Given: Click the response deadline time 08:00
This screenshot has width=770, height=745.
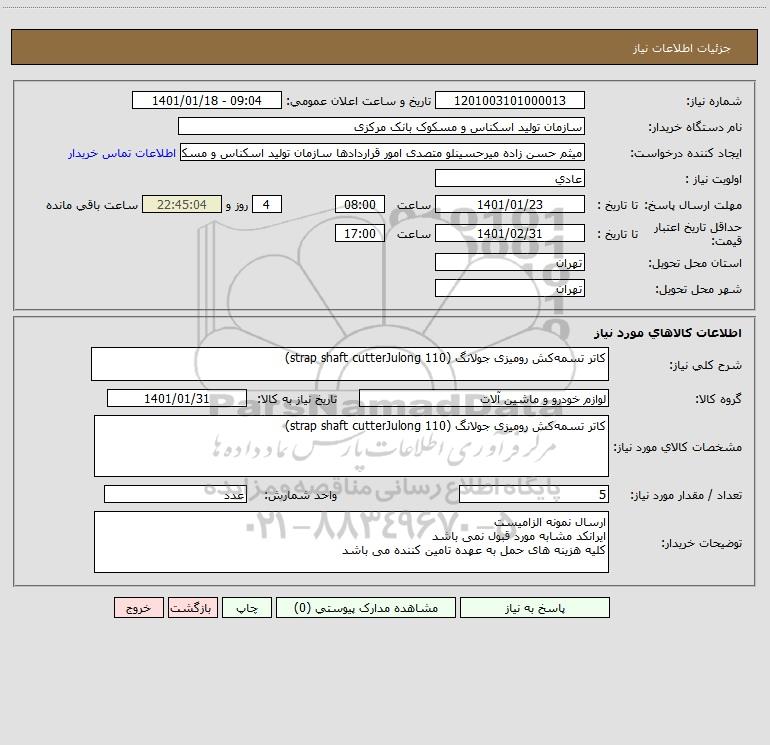Looking at the screenshot, I should [x=359, y=204].
